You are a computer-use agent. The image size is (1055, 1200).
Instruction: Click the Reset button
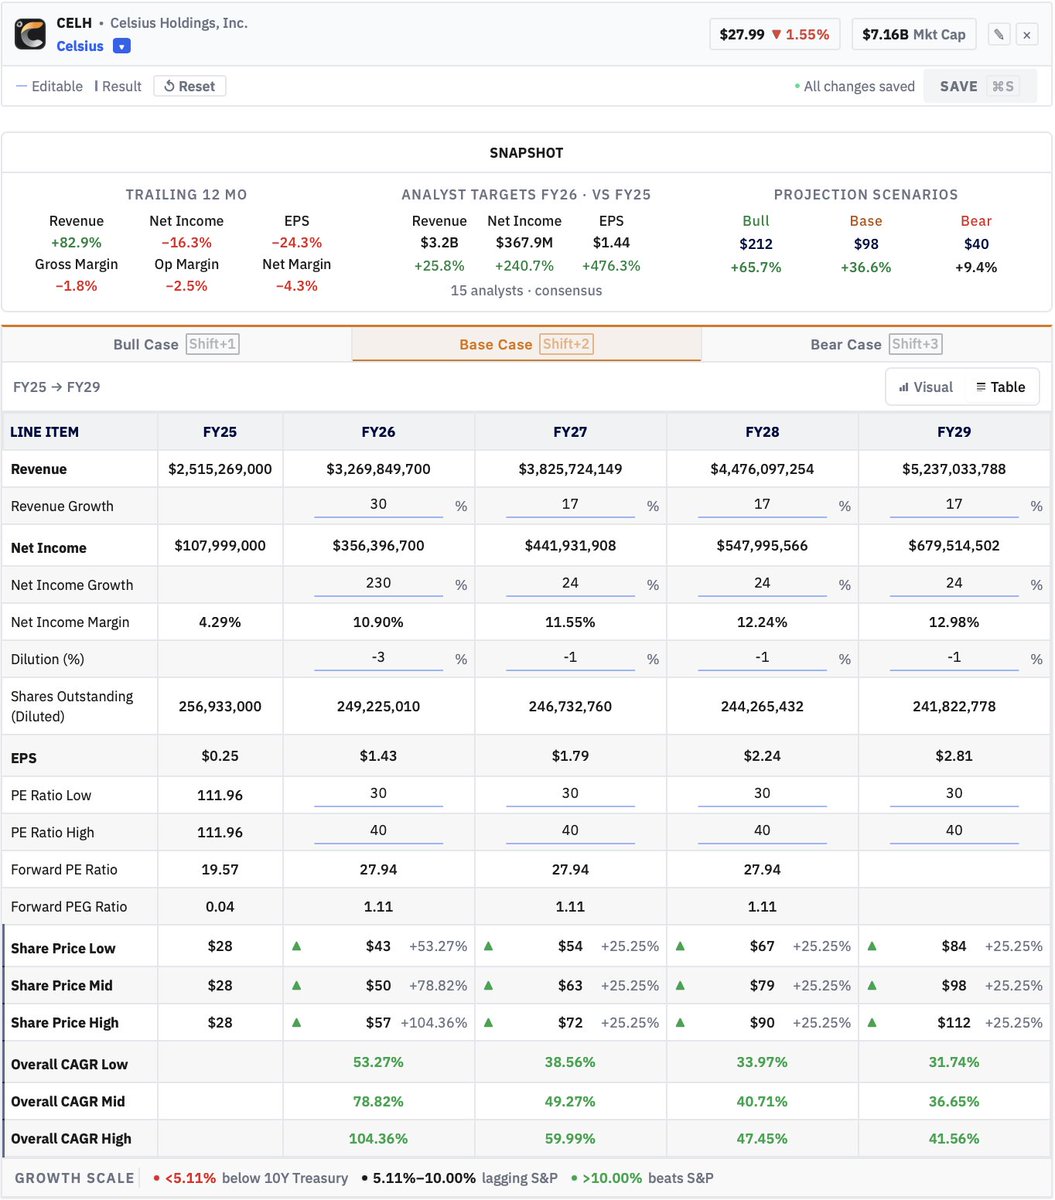(190, 86)
